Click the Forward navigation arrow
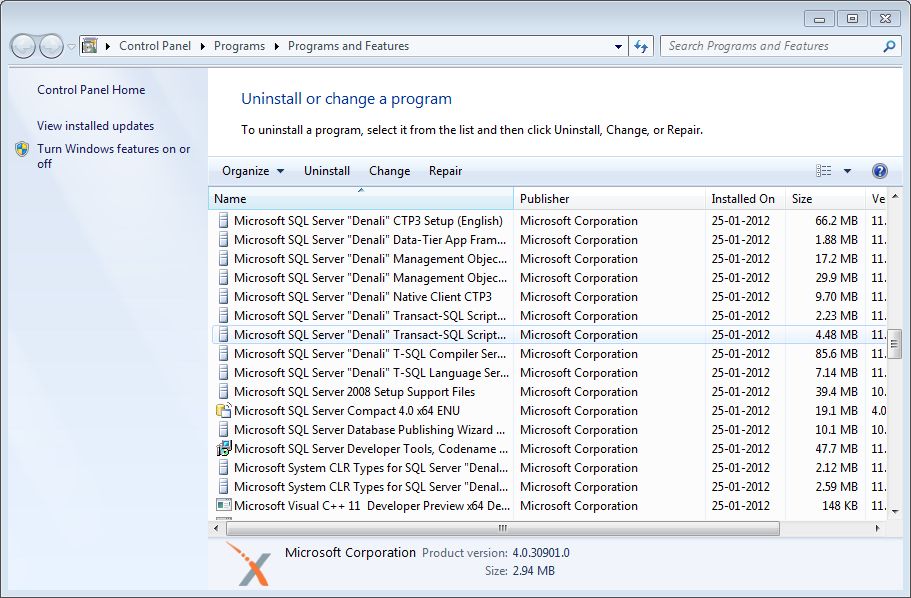The image size is (911, 598). [x=51, y=46]
